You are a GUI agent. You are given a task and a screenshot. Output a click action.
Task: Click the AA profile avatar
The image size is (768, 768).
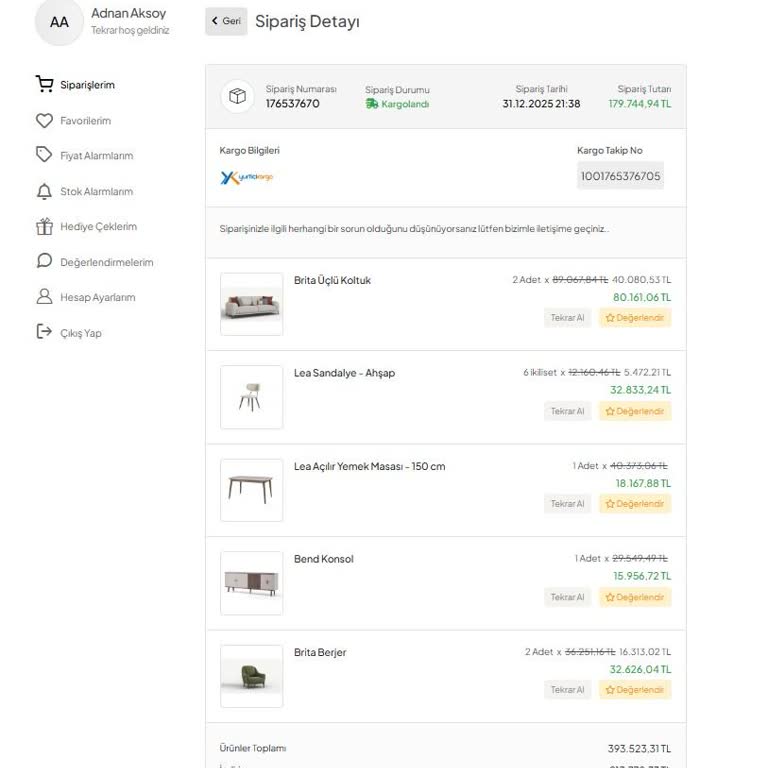point(59,22)
